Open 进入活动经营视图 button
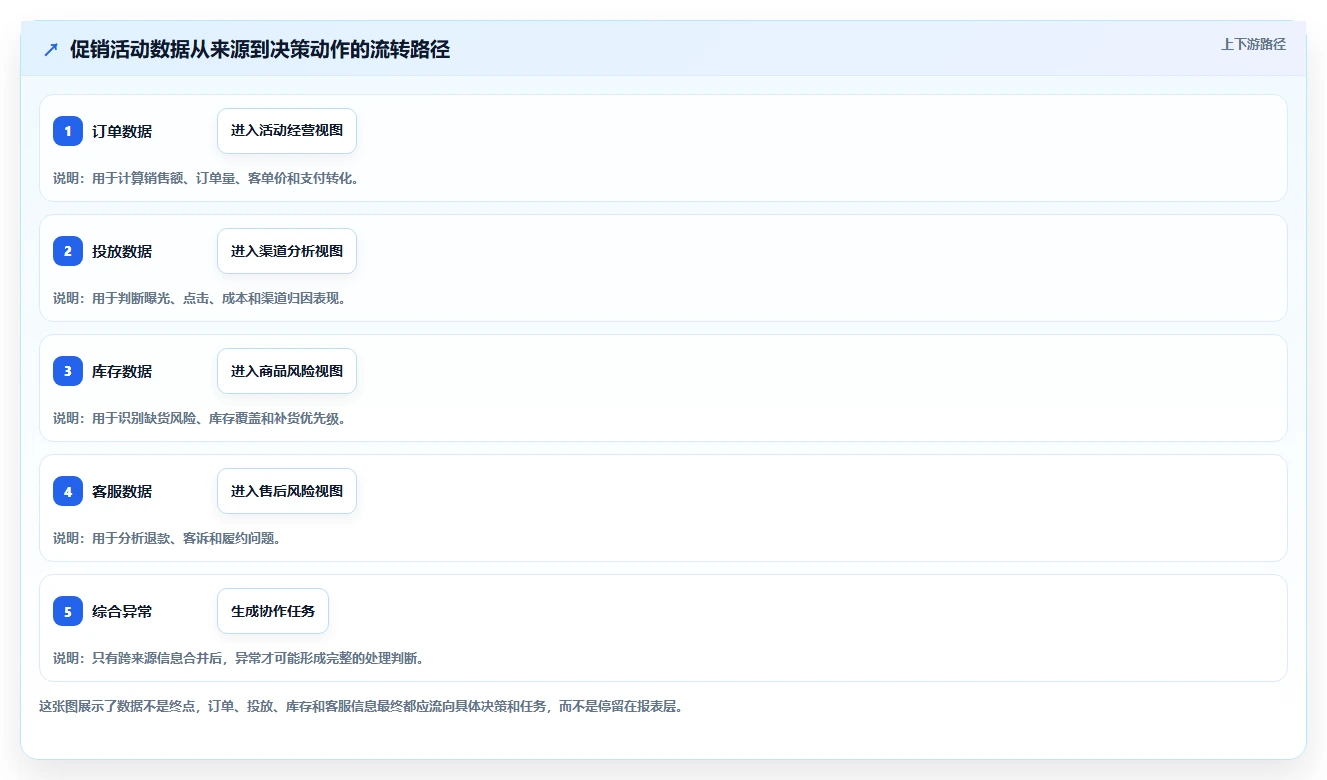Screen dimensions: 1327x780 tap(287, 131)
